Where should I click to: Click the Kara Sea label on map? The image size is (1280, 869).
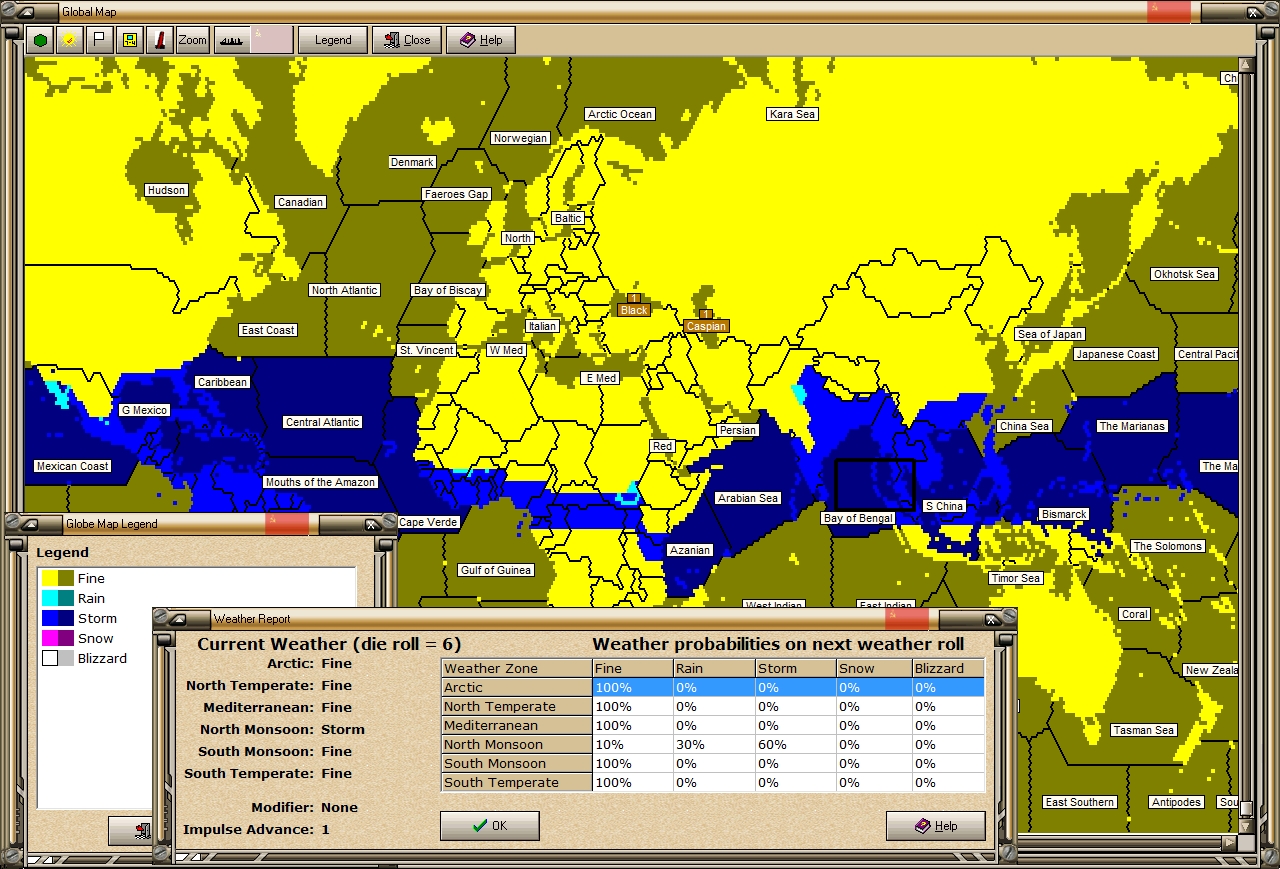pyautogui.click(x=792, y=114)
